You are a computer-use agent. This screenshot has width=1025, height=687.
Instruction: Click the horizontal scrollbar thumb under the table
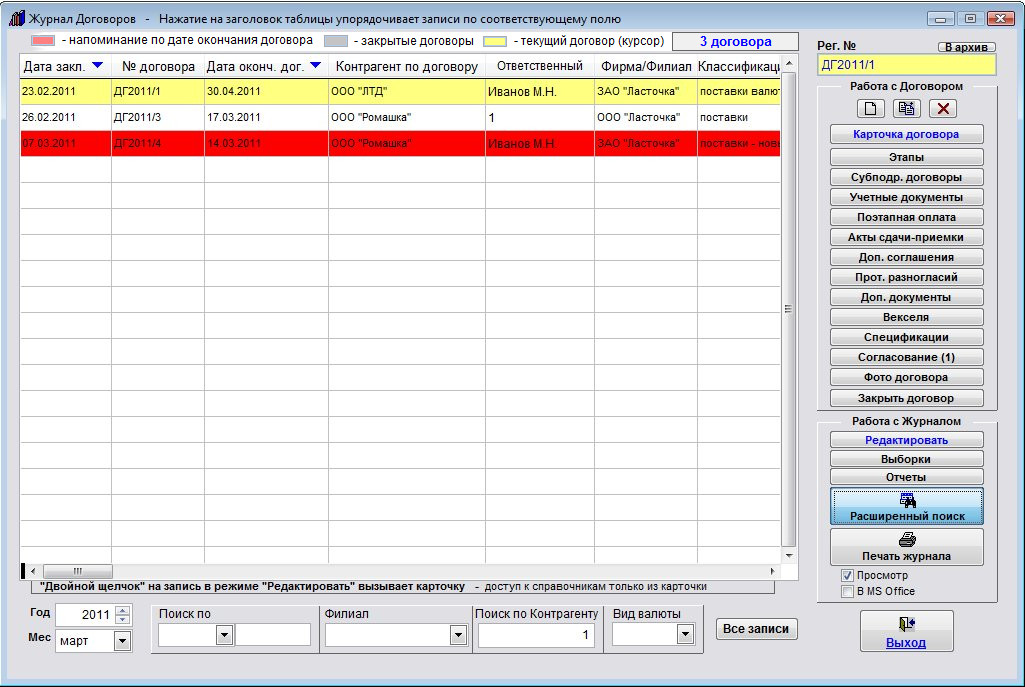point(77,570)
